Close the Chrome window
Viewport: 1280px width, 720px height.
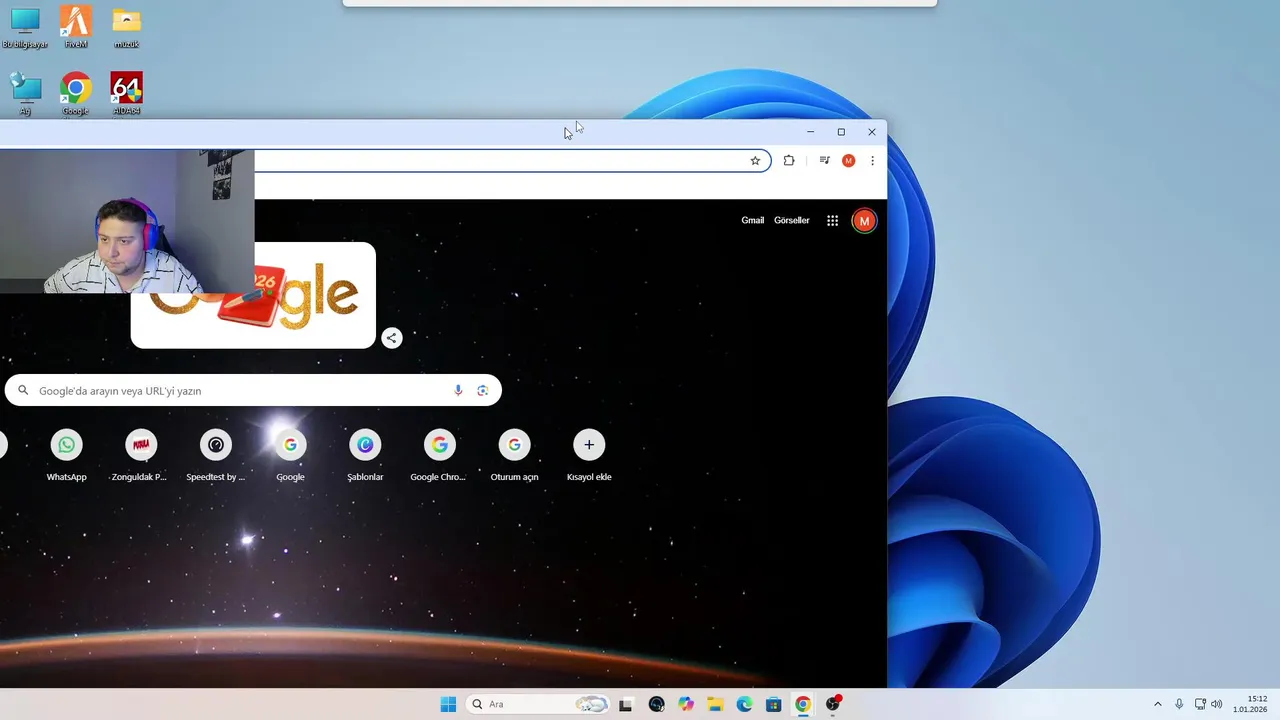pos(872,132)
